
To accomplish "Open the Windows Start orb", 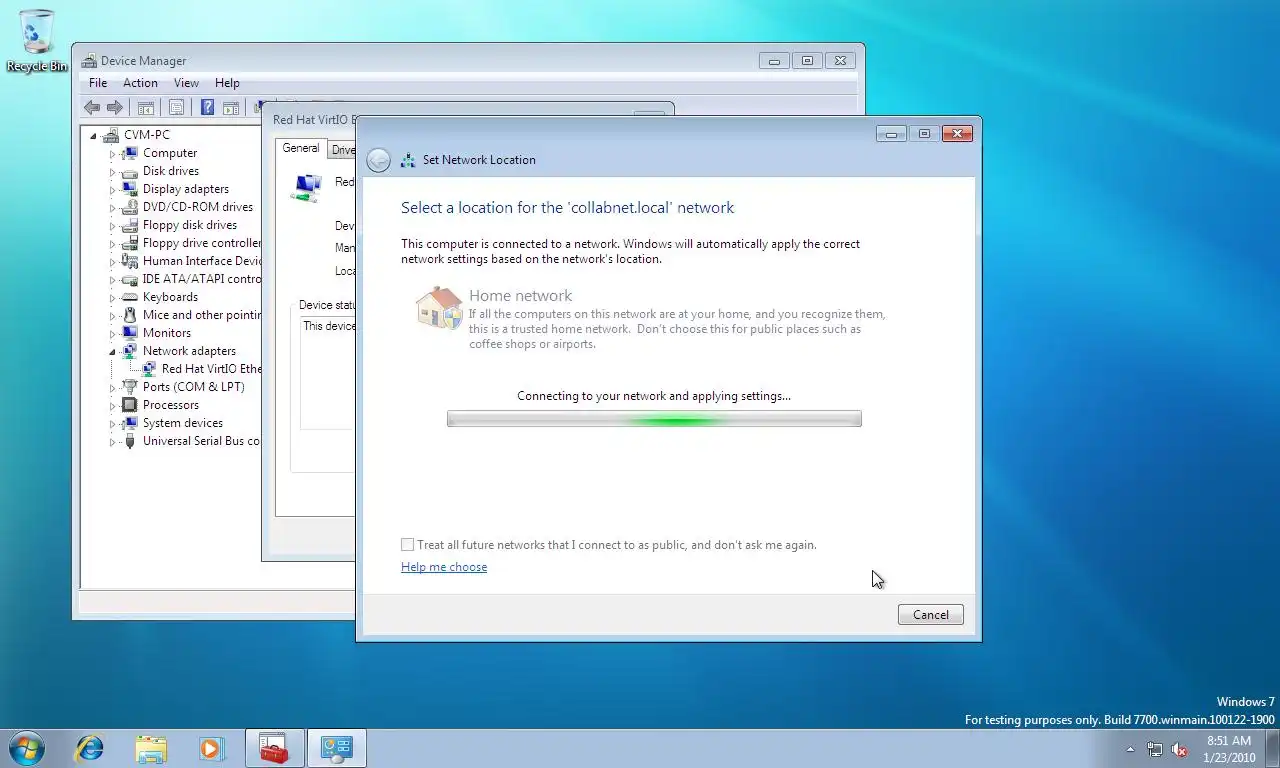I will click(x=25, y=748).
